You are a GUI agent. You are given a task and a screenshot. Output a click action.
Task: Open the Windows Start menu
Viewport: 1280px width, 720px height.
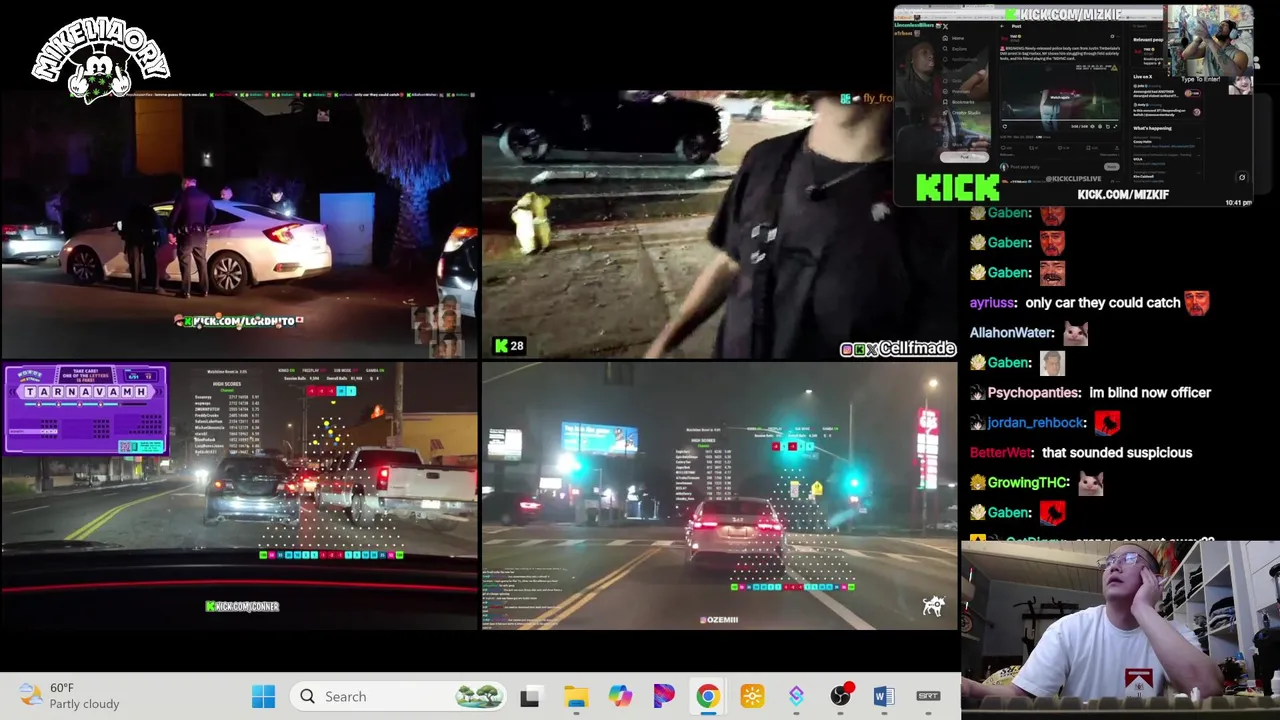263,697
